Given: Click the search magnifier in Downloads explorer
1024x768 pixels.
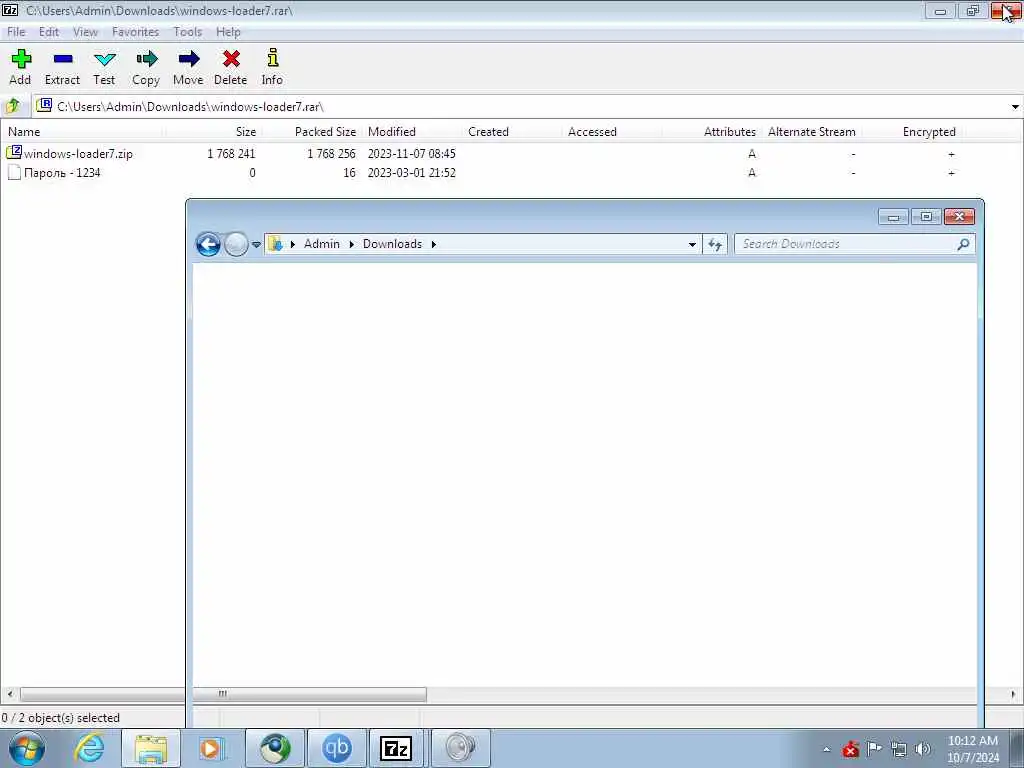Looking at the screenshot, I should coord(963,244).
